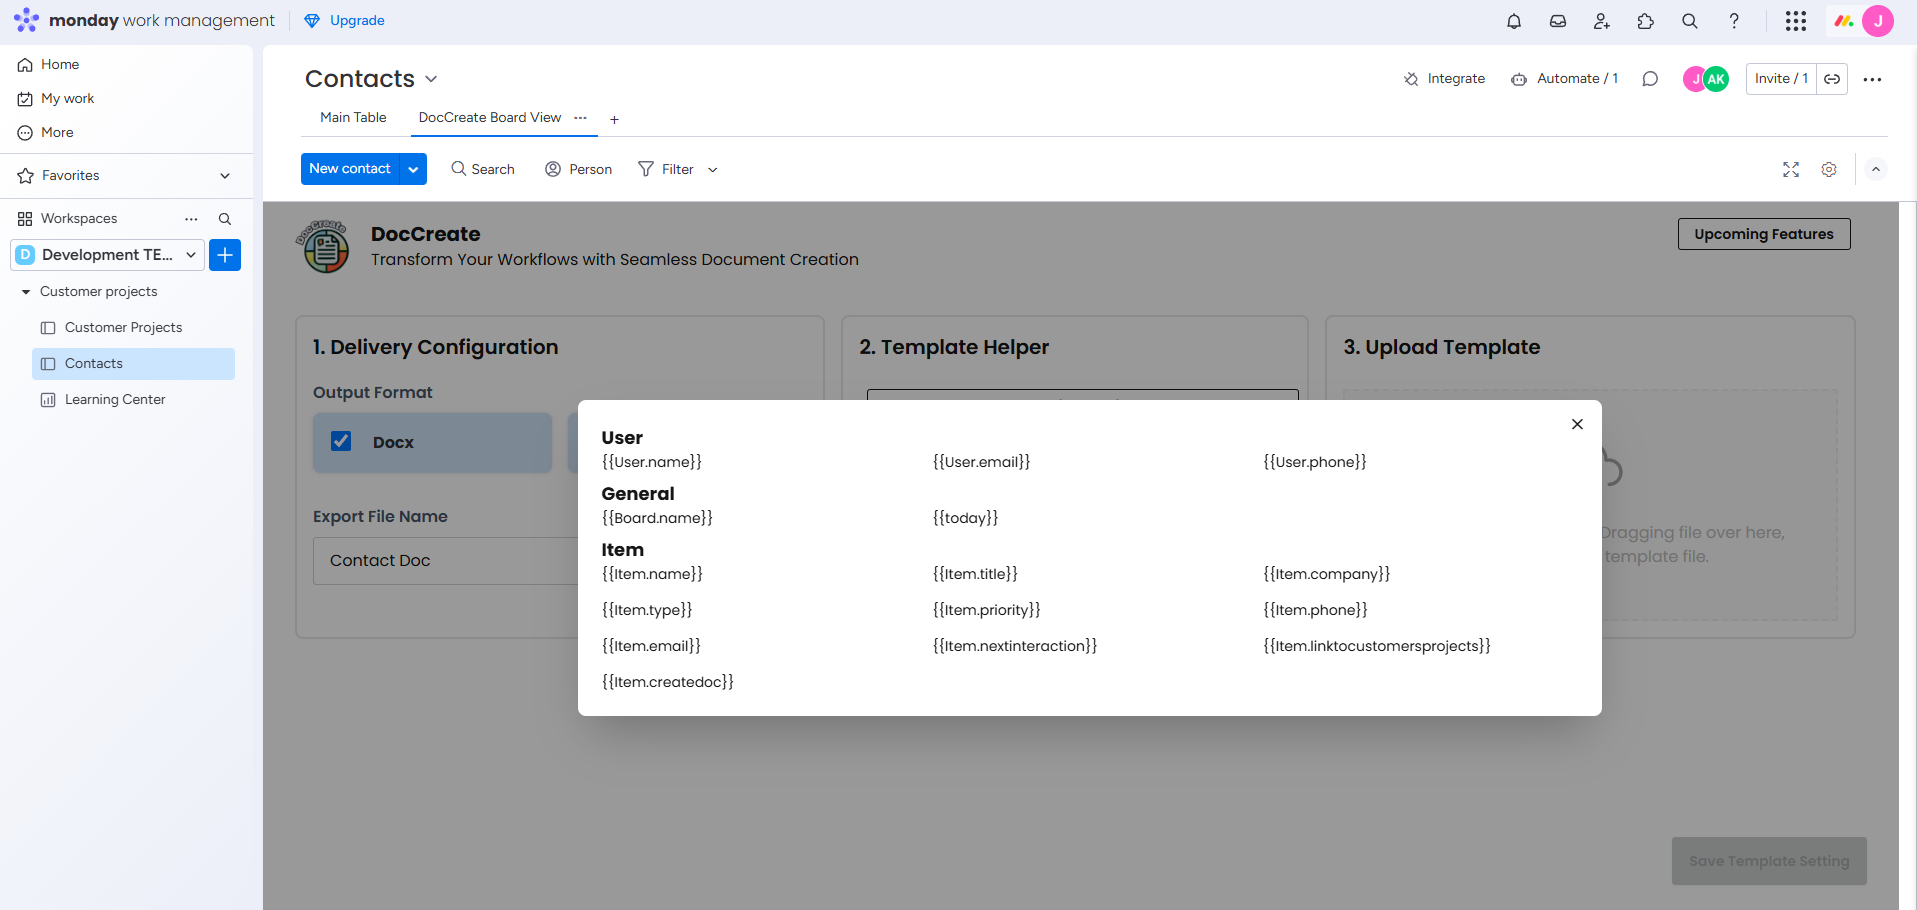Open Workspaces three-dot options
The width and height of the screenshot is (1917, 910).
pyautogui.click(x=191, y=219)
